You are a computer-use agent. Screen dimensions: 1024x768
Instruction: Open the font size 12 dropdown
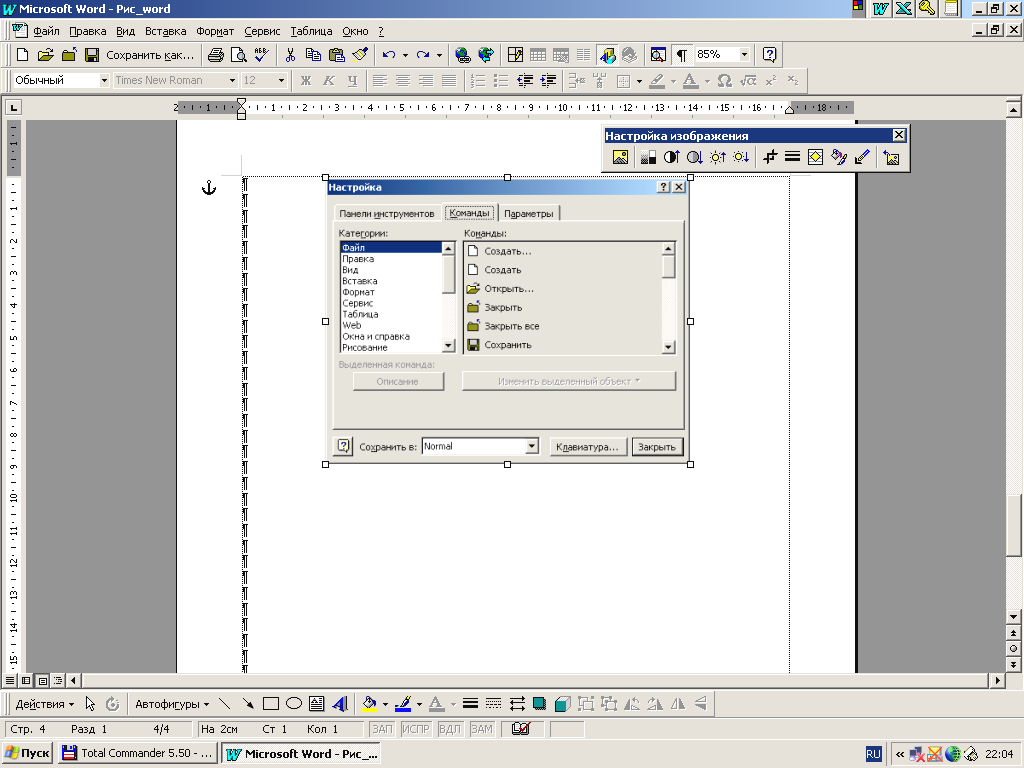pos(281,80)
